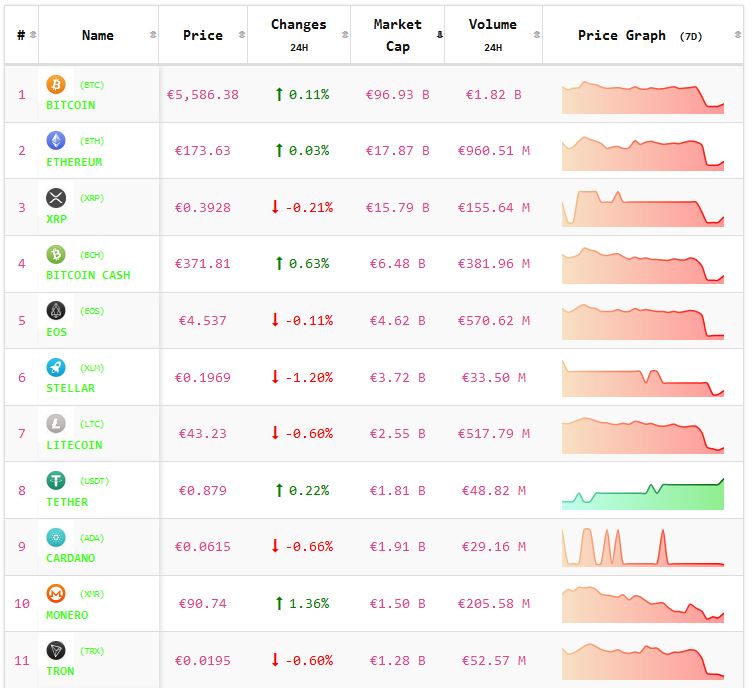Sort by Volume 24H column header
This screenshot has width=753, height=688.
(x=492, y=35)
